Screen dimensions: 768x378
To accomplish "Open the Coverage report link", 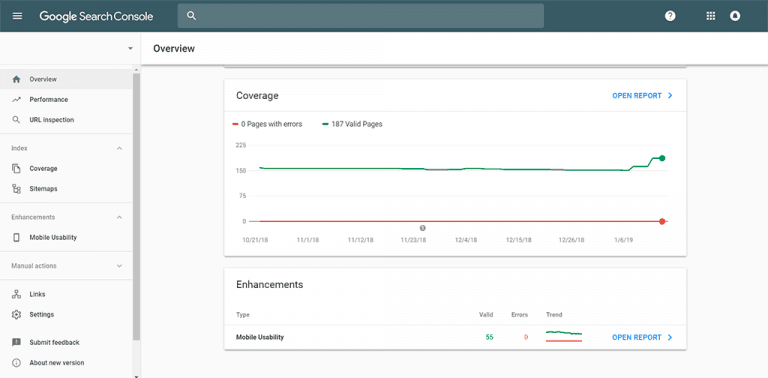I will pos(637,96).
